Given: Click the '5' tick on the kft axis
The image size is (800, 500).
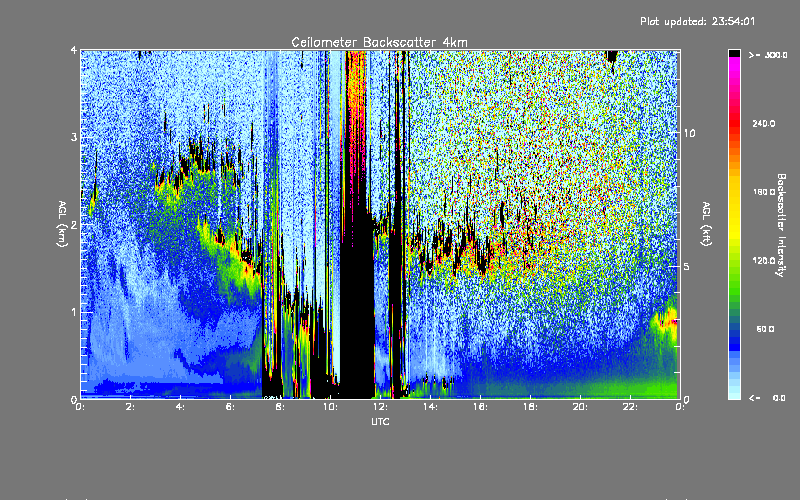Looking at the screenshot, I should 686,267.
